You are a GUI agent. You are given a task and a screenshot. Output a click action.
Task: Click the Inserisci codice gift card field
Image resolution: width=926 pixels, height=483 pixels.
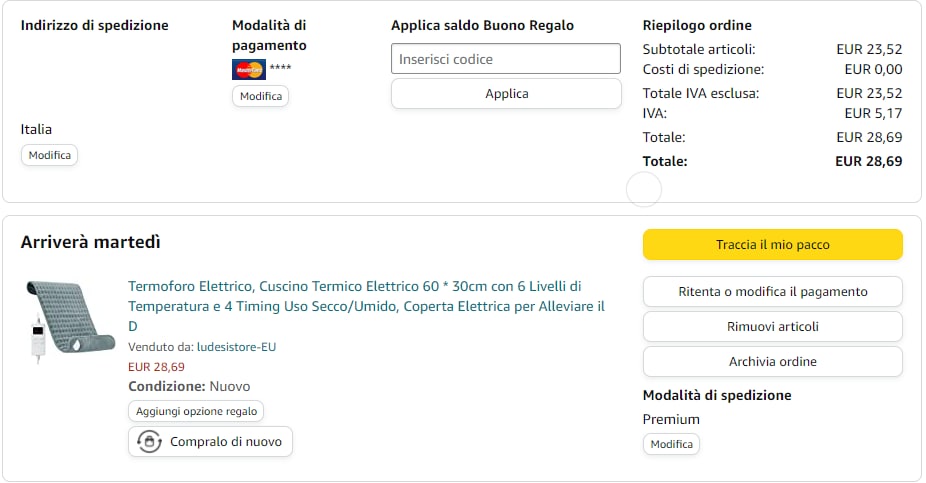(505, 59)
